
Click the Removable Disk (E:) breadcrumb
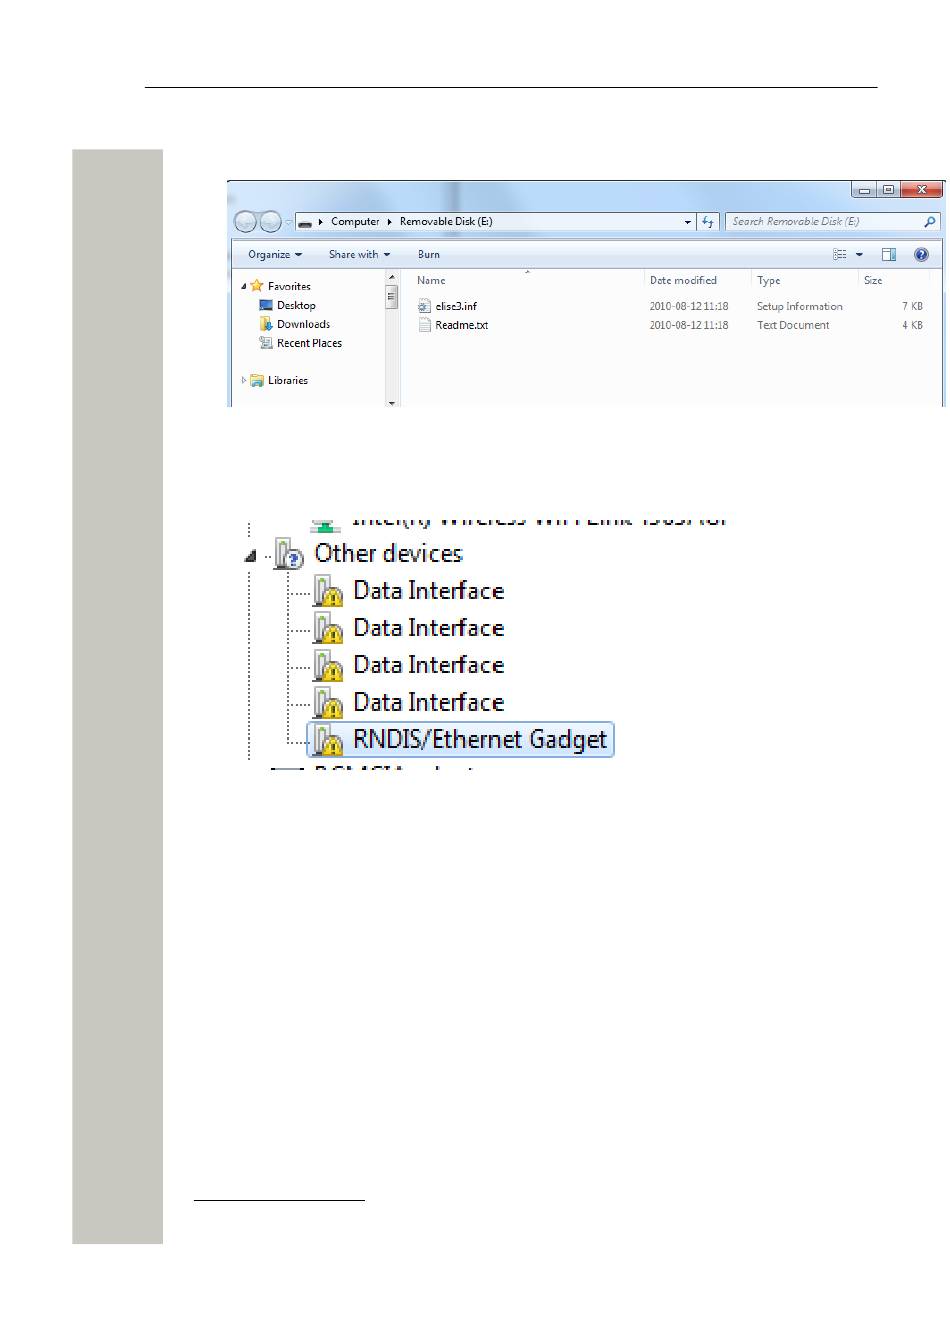coord(446,222)
